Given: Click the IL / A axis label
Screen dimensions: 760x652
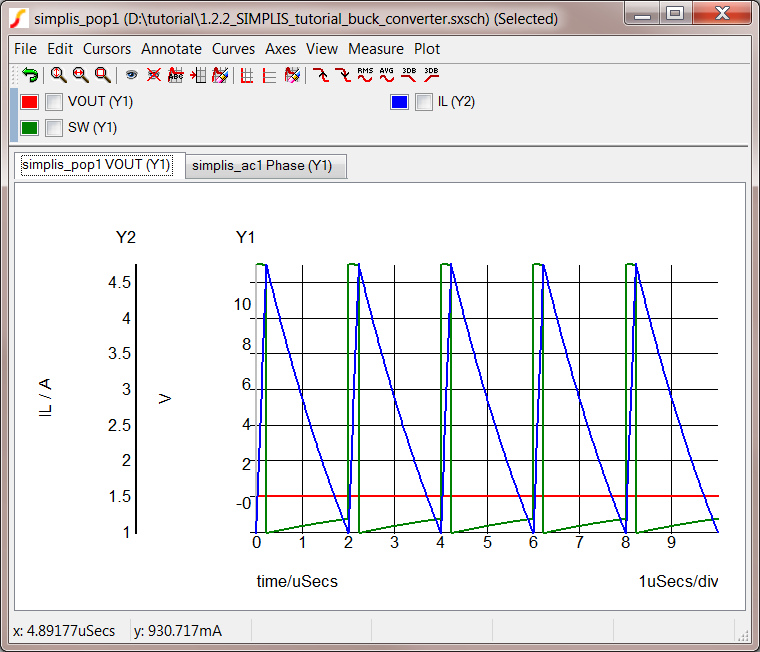Looking at the screenshot, I should coord(45,398).
